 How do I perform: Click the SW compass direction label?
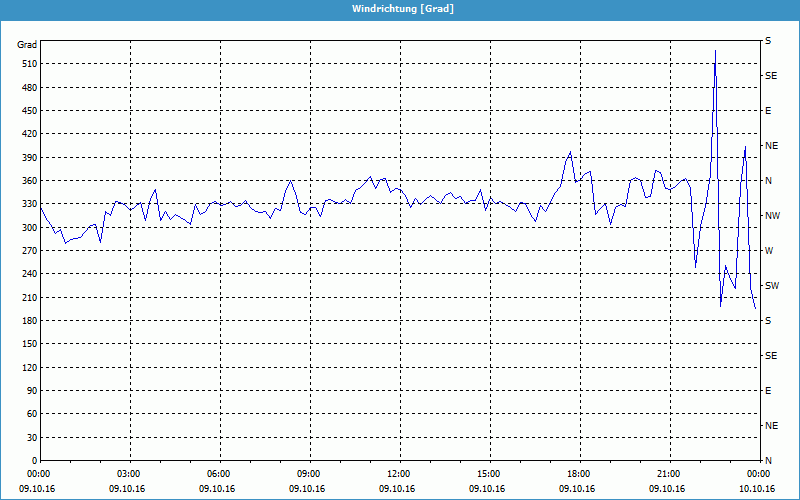(x=771, y=286)
